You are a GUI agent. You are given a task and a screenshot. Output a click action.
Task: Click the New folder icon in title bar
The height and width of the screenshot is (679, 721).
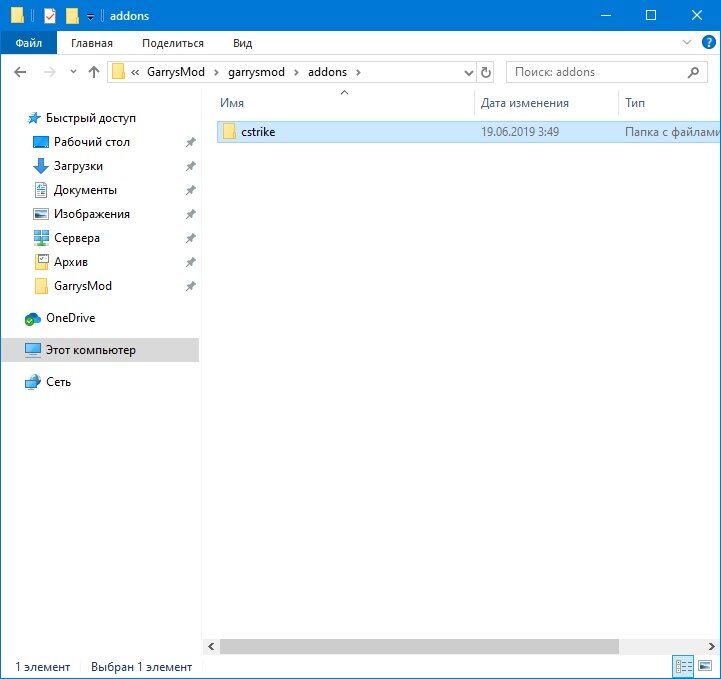72,16
